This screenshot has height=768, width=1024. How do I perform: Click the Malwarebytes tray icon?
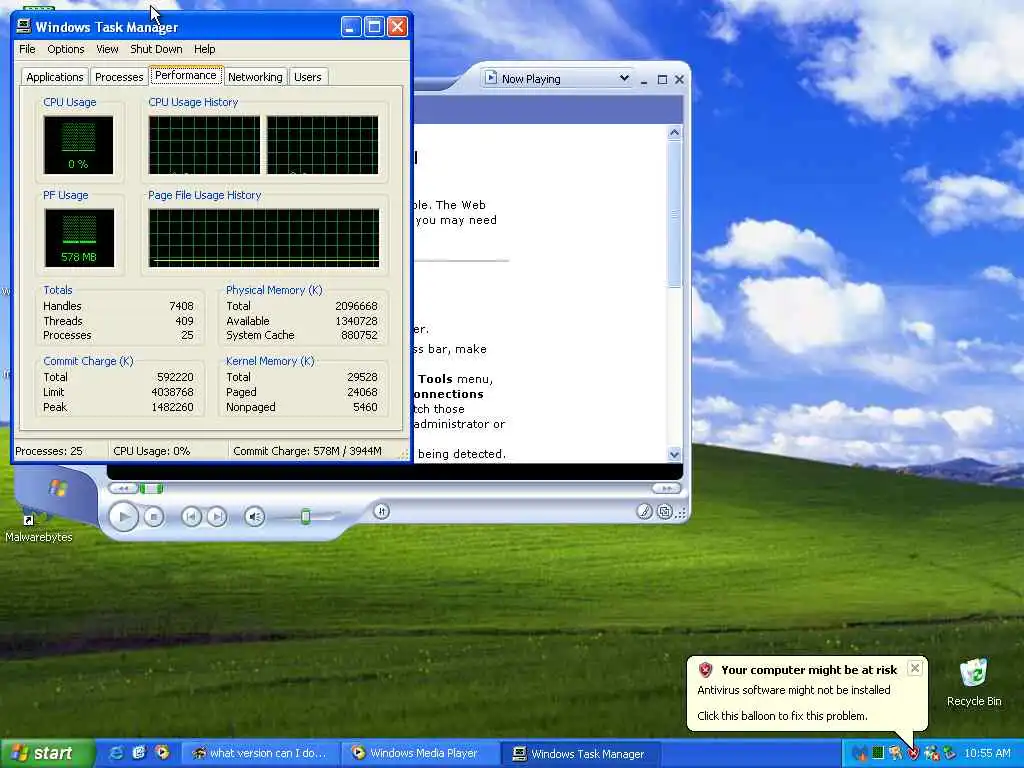[x=860, y=753]
